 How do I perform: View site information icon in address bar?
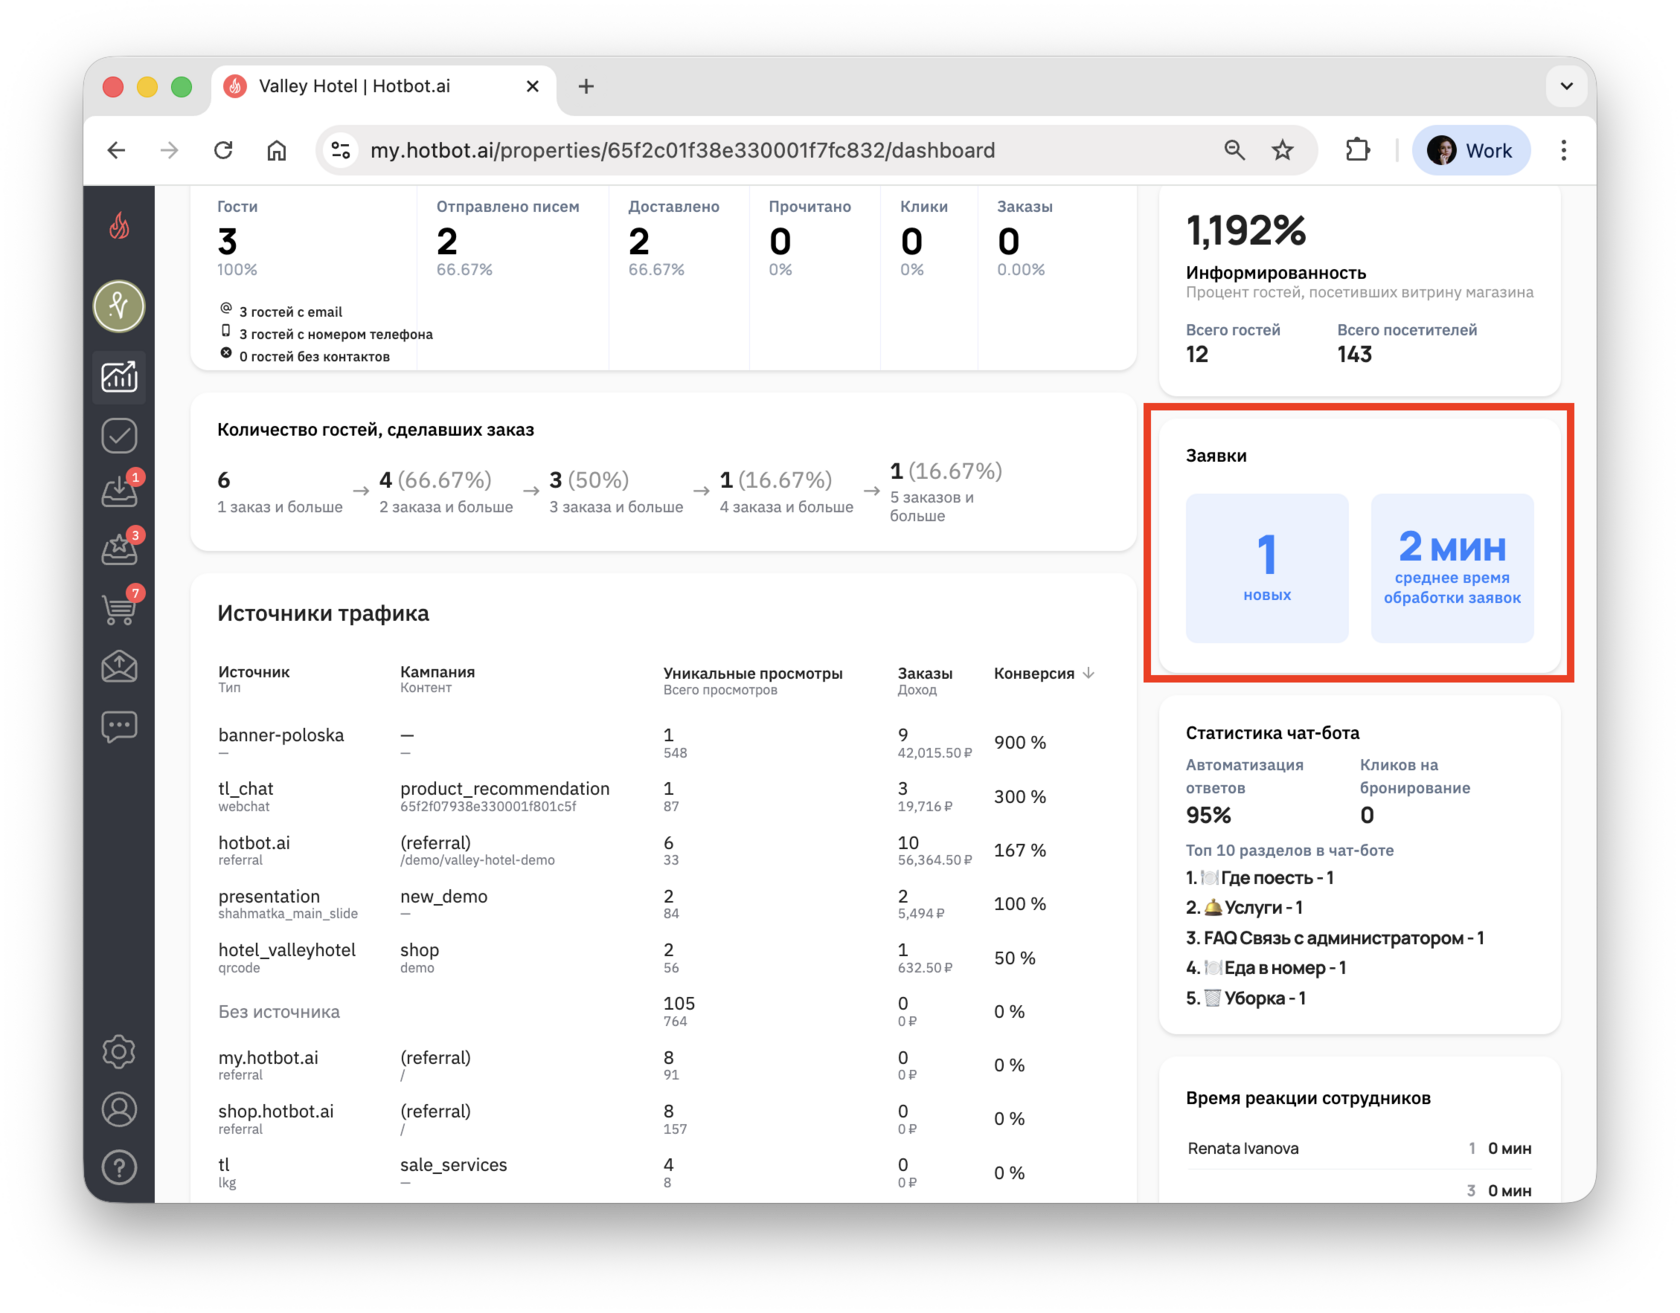point(341,150)
